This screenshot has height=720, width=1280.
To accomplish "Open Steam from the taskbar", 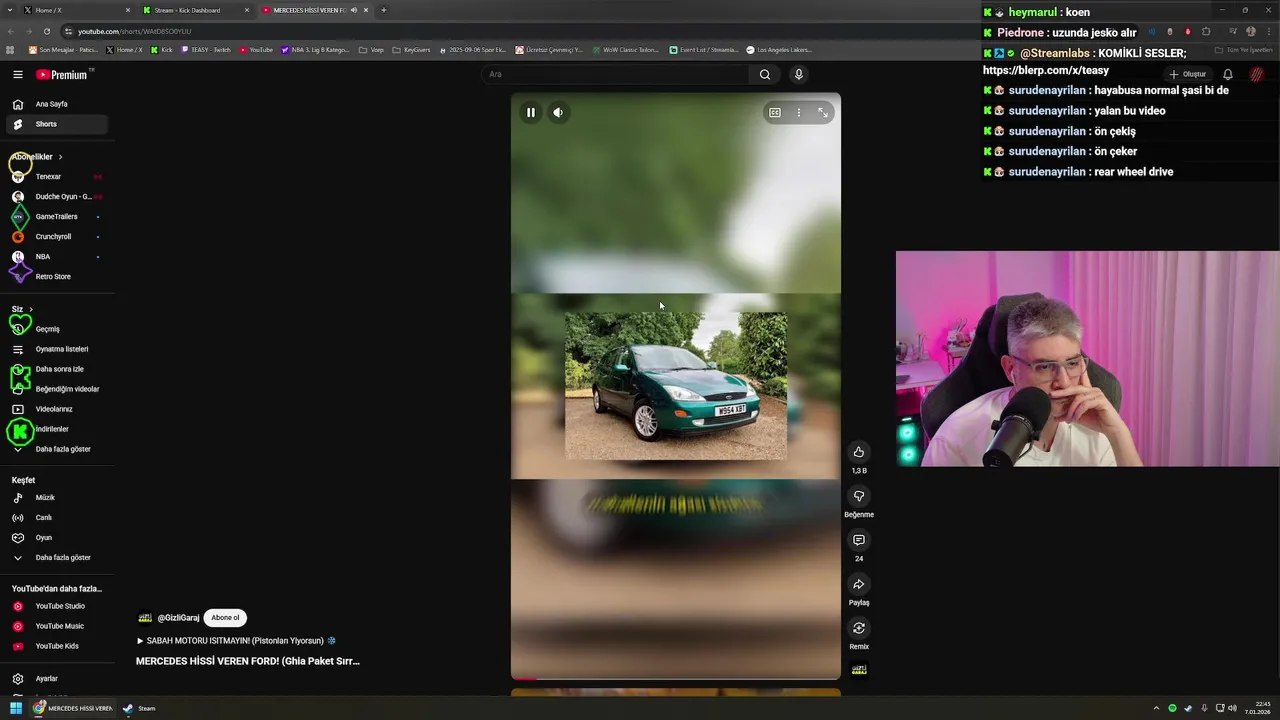I will (139, 708).
